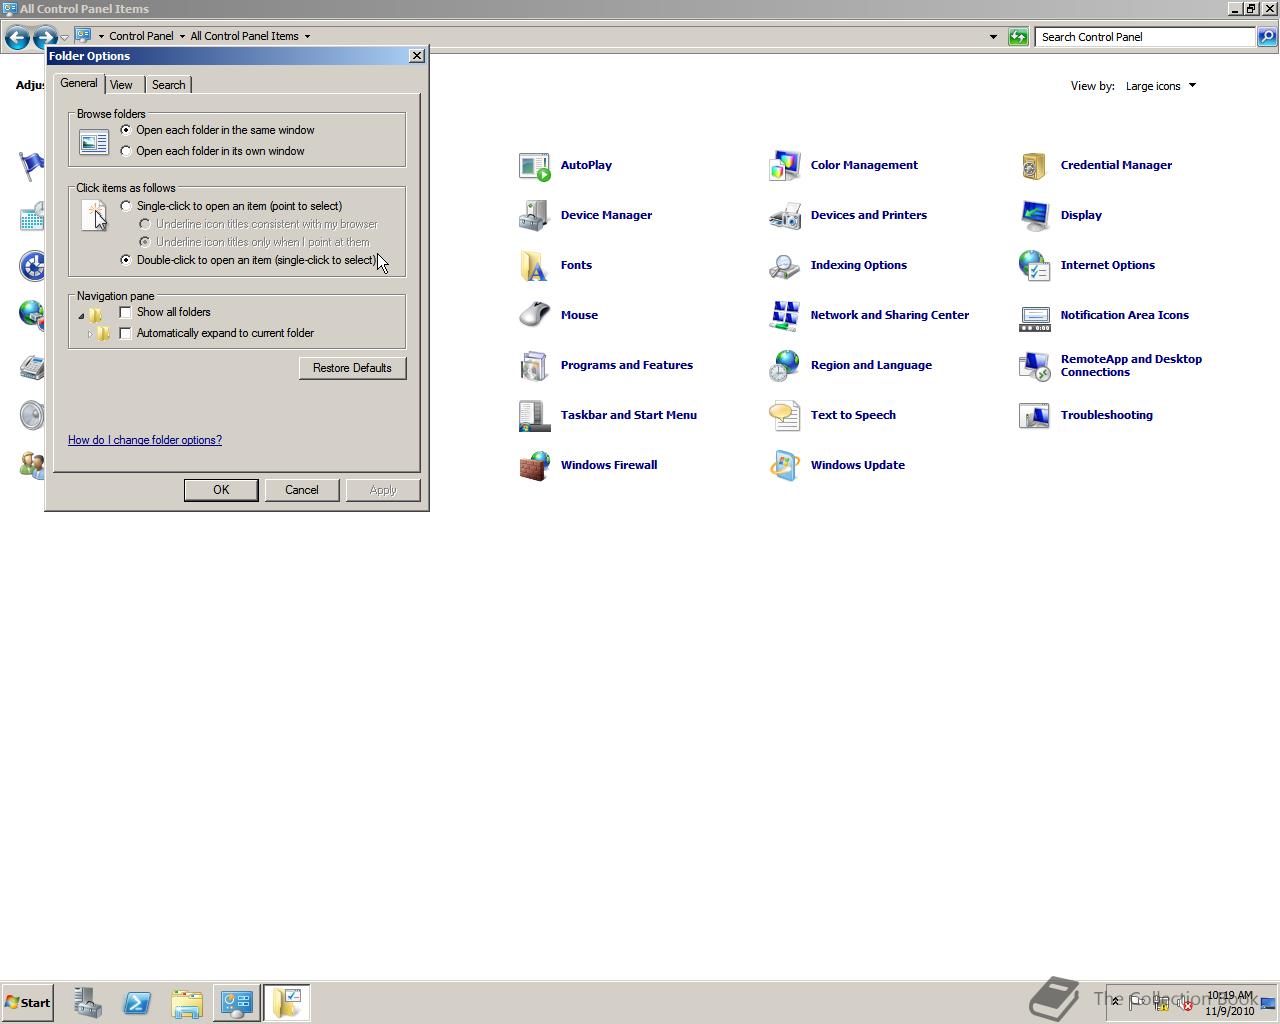
Task: Open the Fonts folder icon
Action: pyautogui.click(x=535, y=266)
